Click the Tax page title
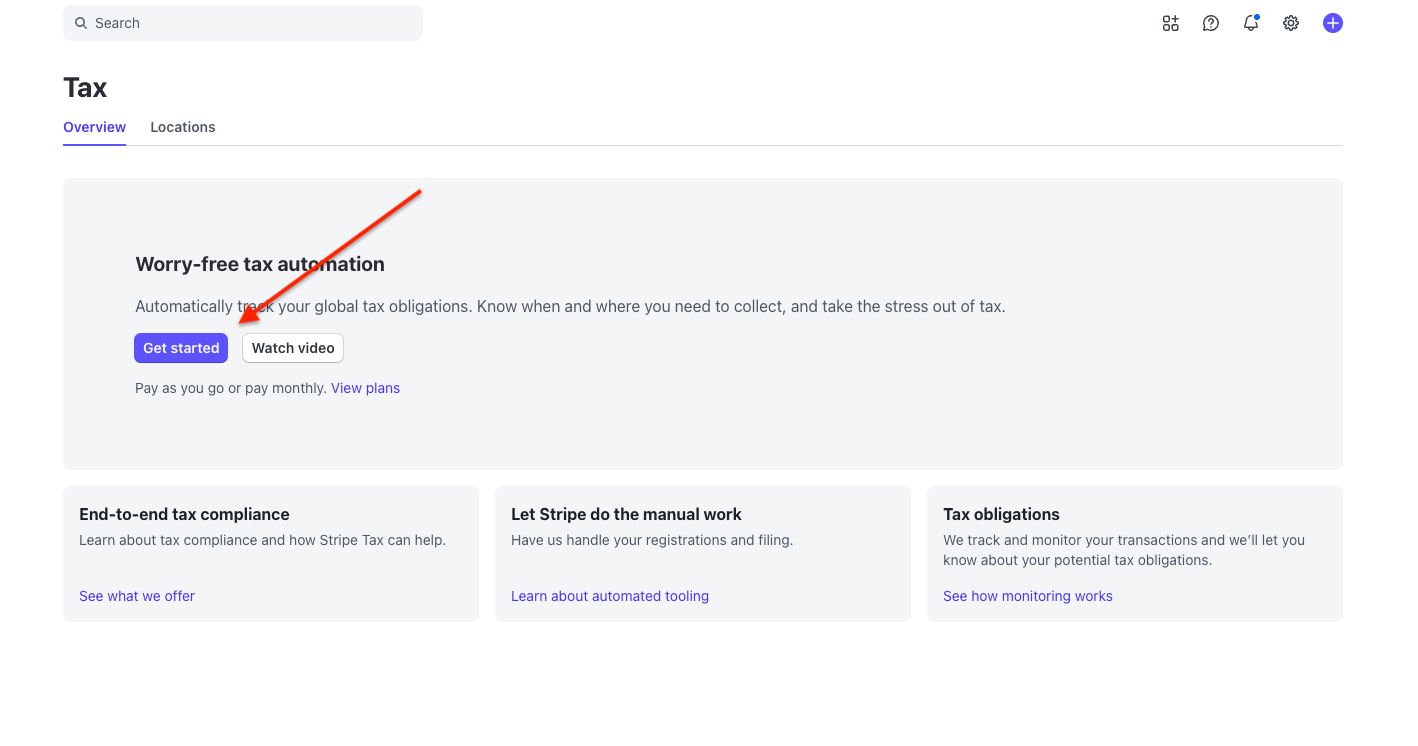This screenshot has height=746, width=1418. (x=85, y=88)
